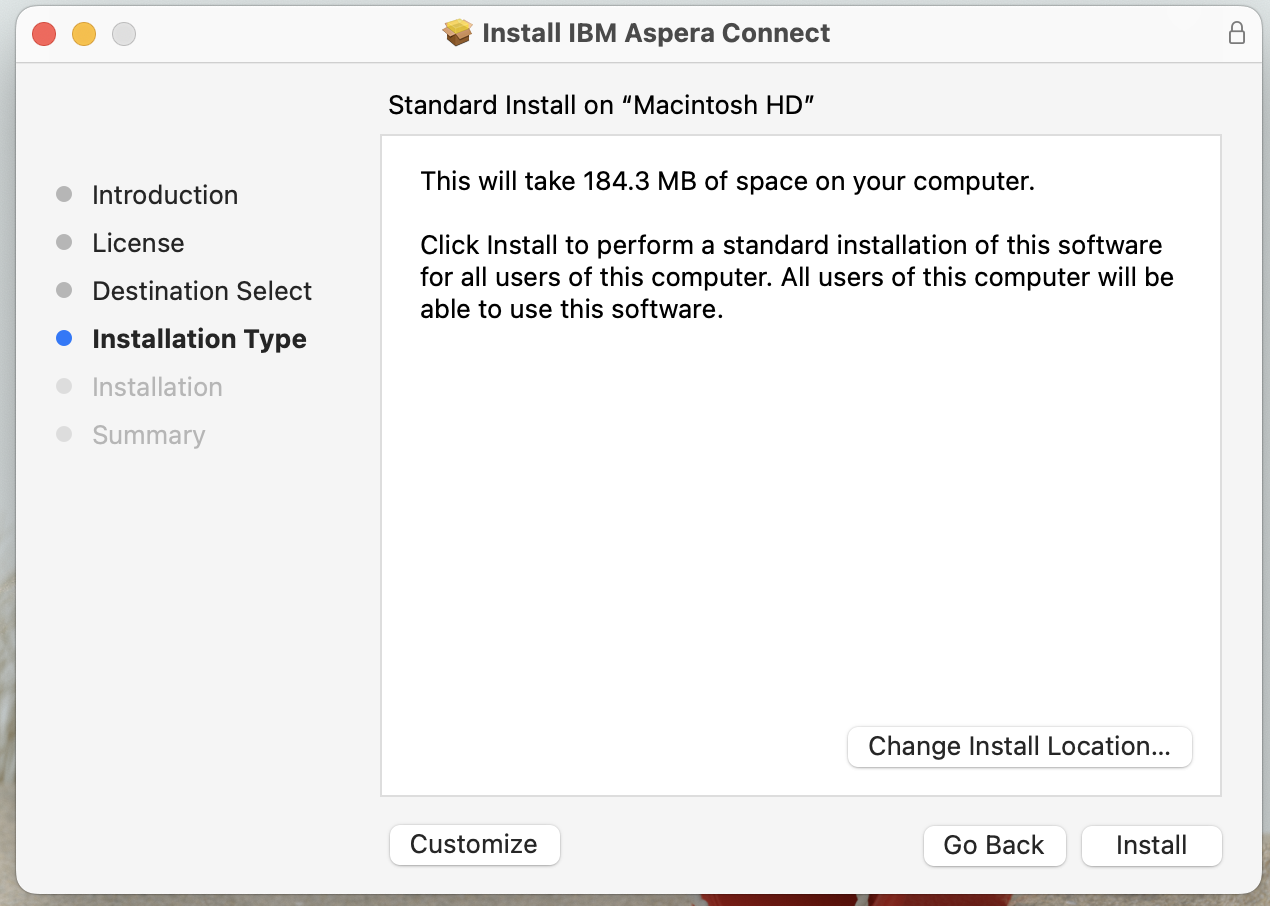The width and height of the screenshot is (1270, 906).
Task: Open the Change Install Location dialog
Action: tap(1019, 746)
